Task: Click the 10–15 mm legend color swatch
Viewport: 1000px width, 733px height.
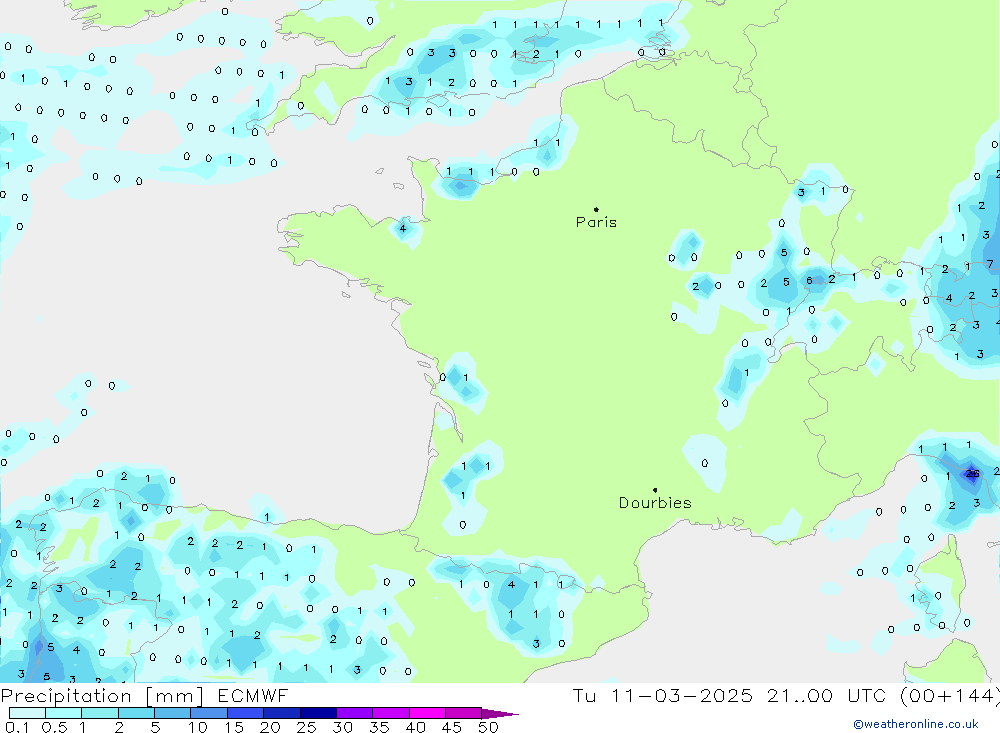Action: point(209,713)
